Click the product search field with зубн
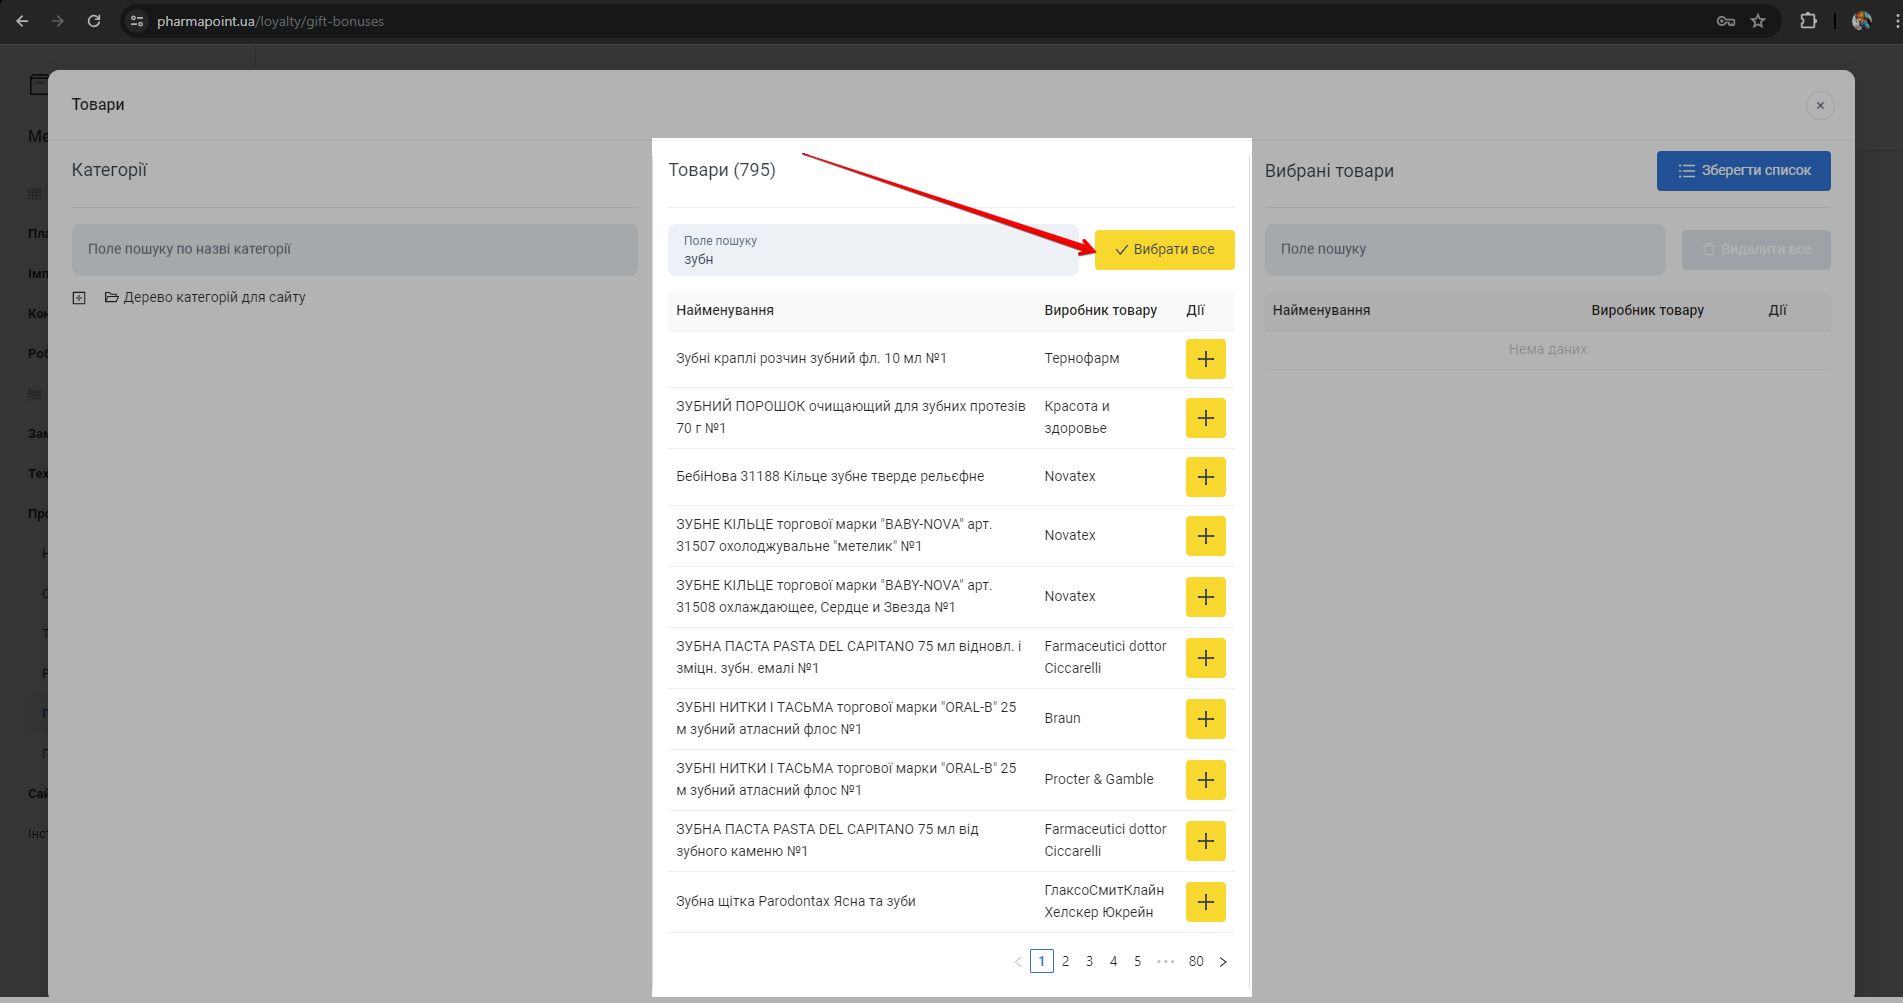Viewport: 1903px width, 1003px height. pos(872,251)
